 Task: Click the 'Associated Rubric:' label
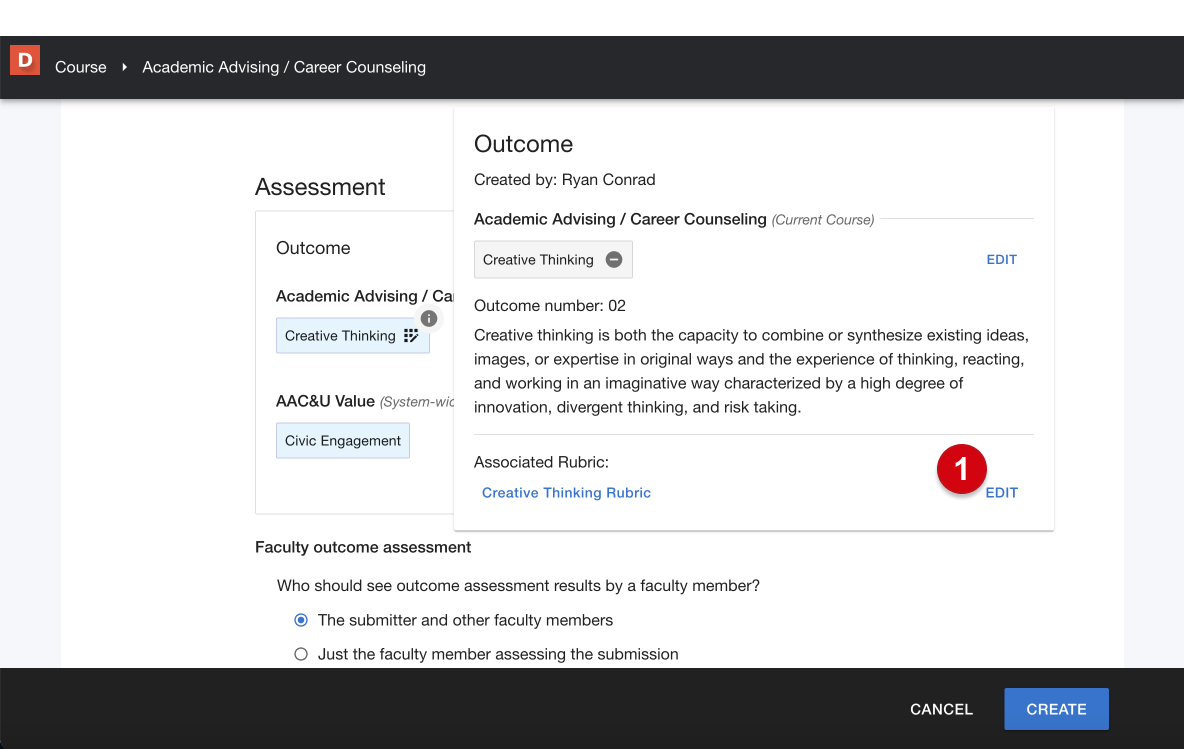click(541, 463)
